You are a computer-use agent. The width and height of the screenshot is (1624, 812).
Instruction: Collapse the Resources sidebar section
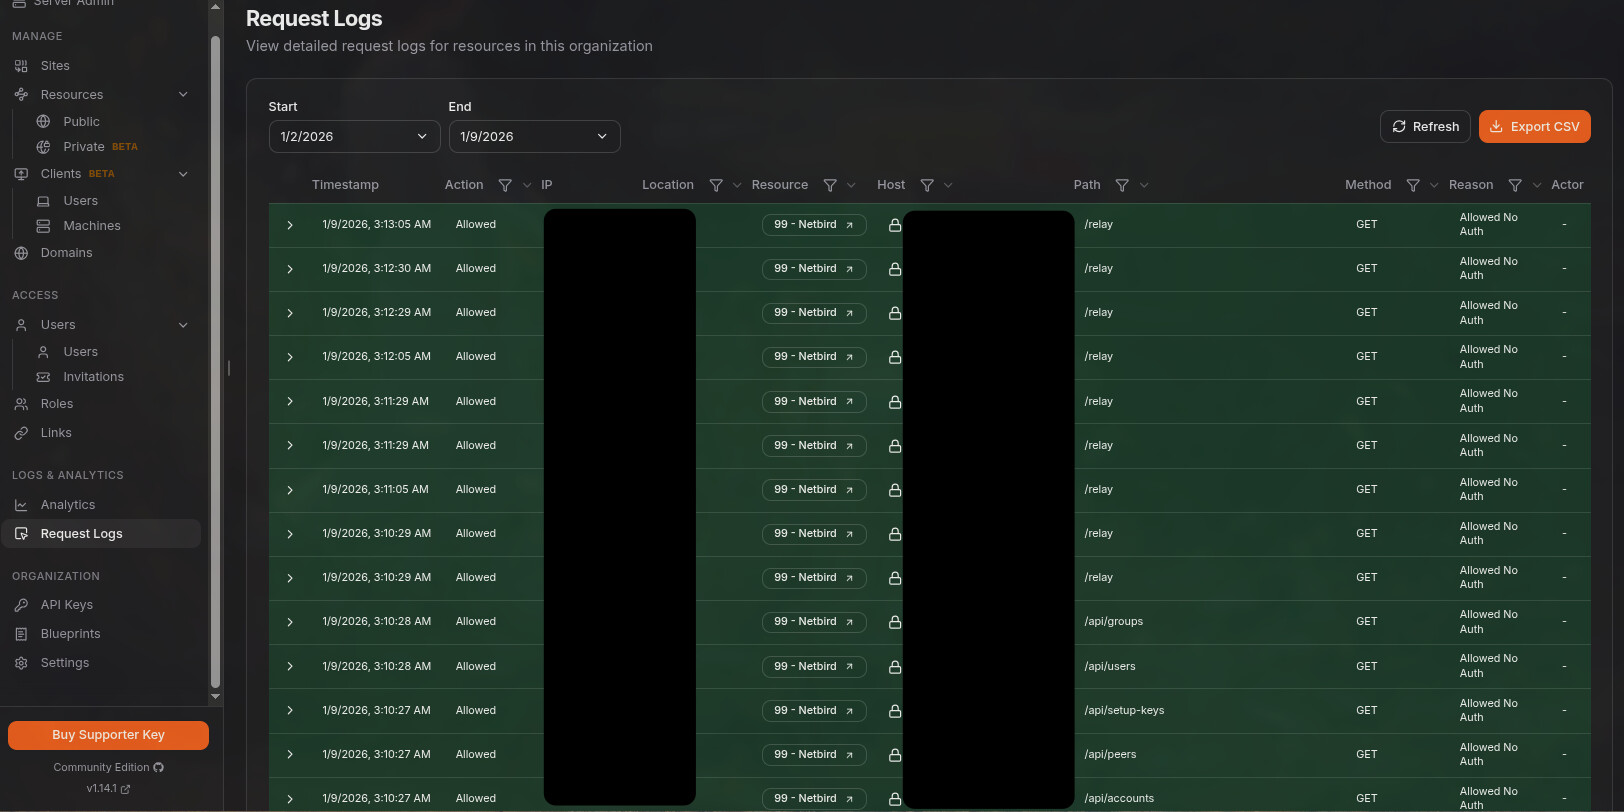click(183, 95)
